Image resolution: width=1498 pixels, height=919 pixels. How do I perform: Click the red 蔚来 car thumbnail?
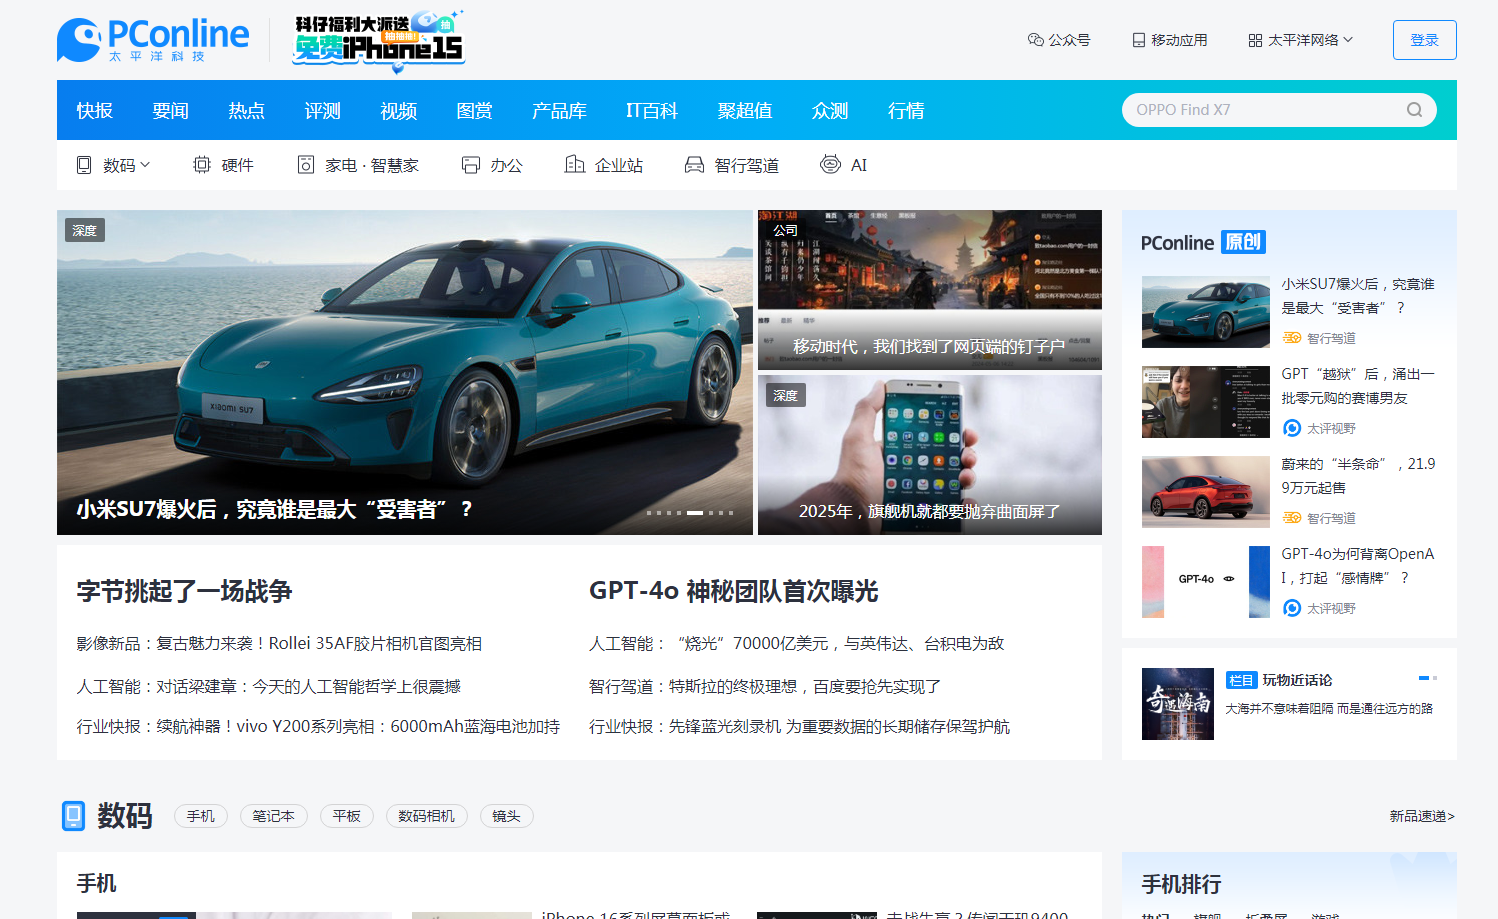click(x=1206, y=492)
